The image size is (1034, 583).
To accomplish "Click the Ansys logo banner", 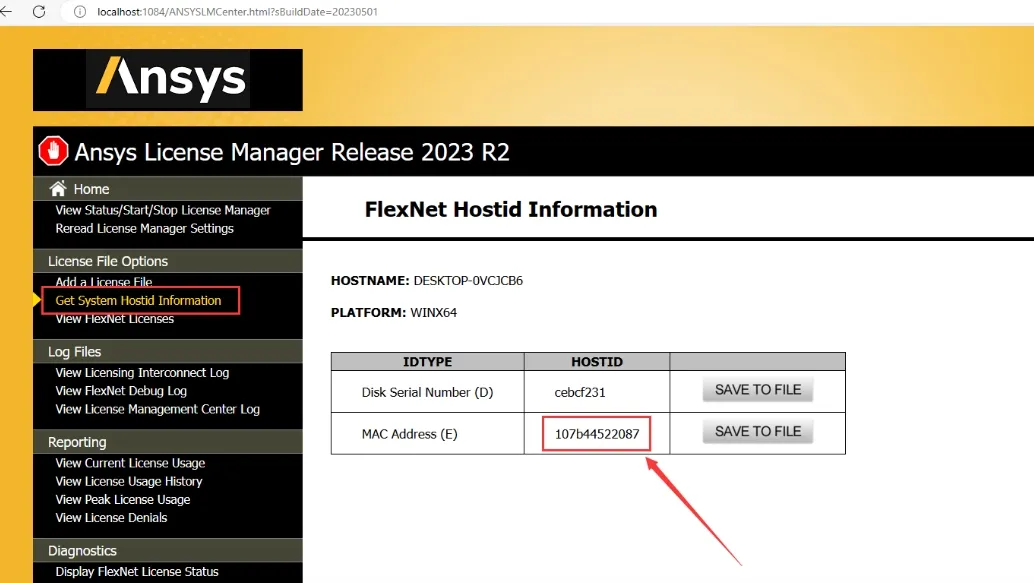I will pos(168,80).
